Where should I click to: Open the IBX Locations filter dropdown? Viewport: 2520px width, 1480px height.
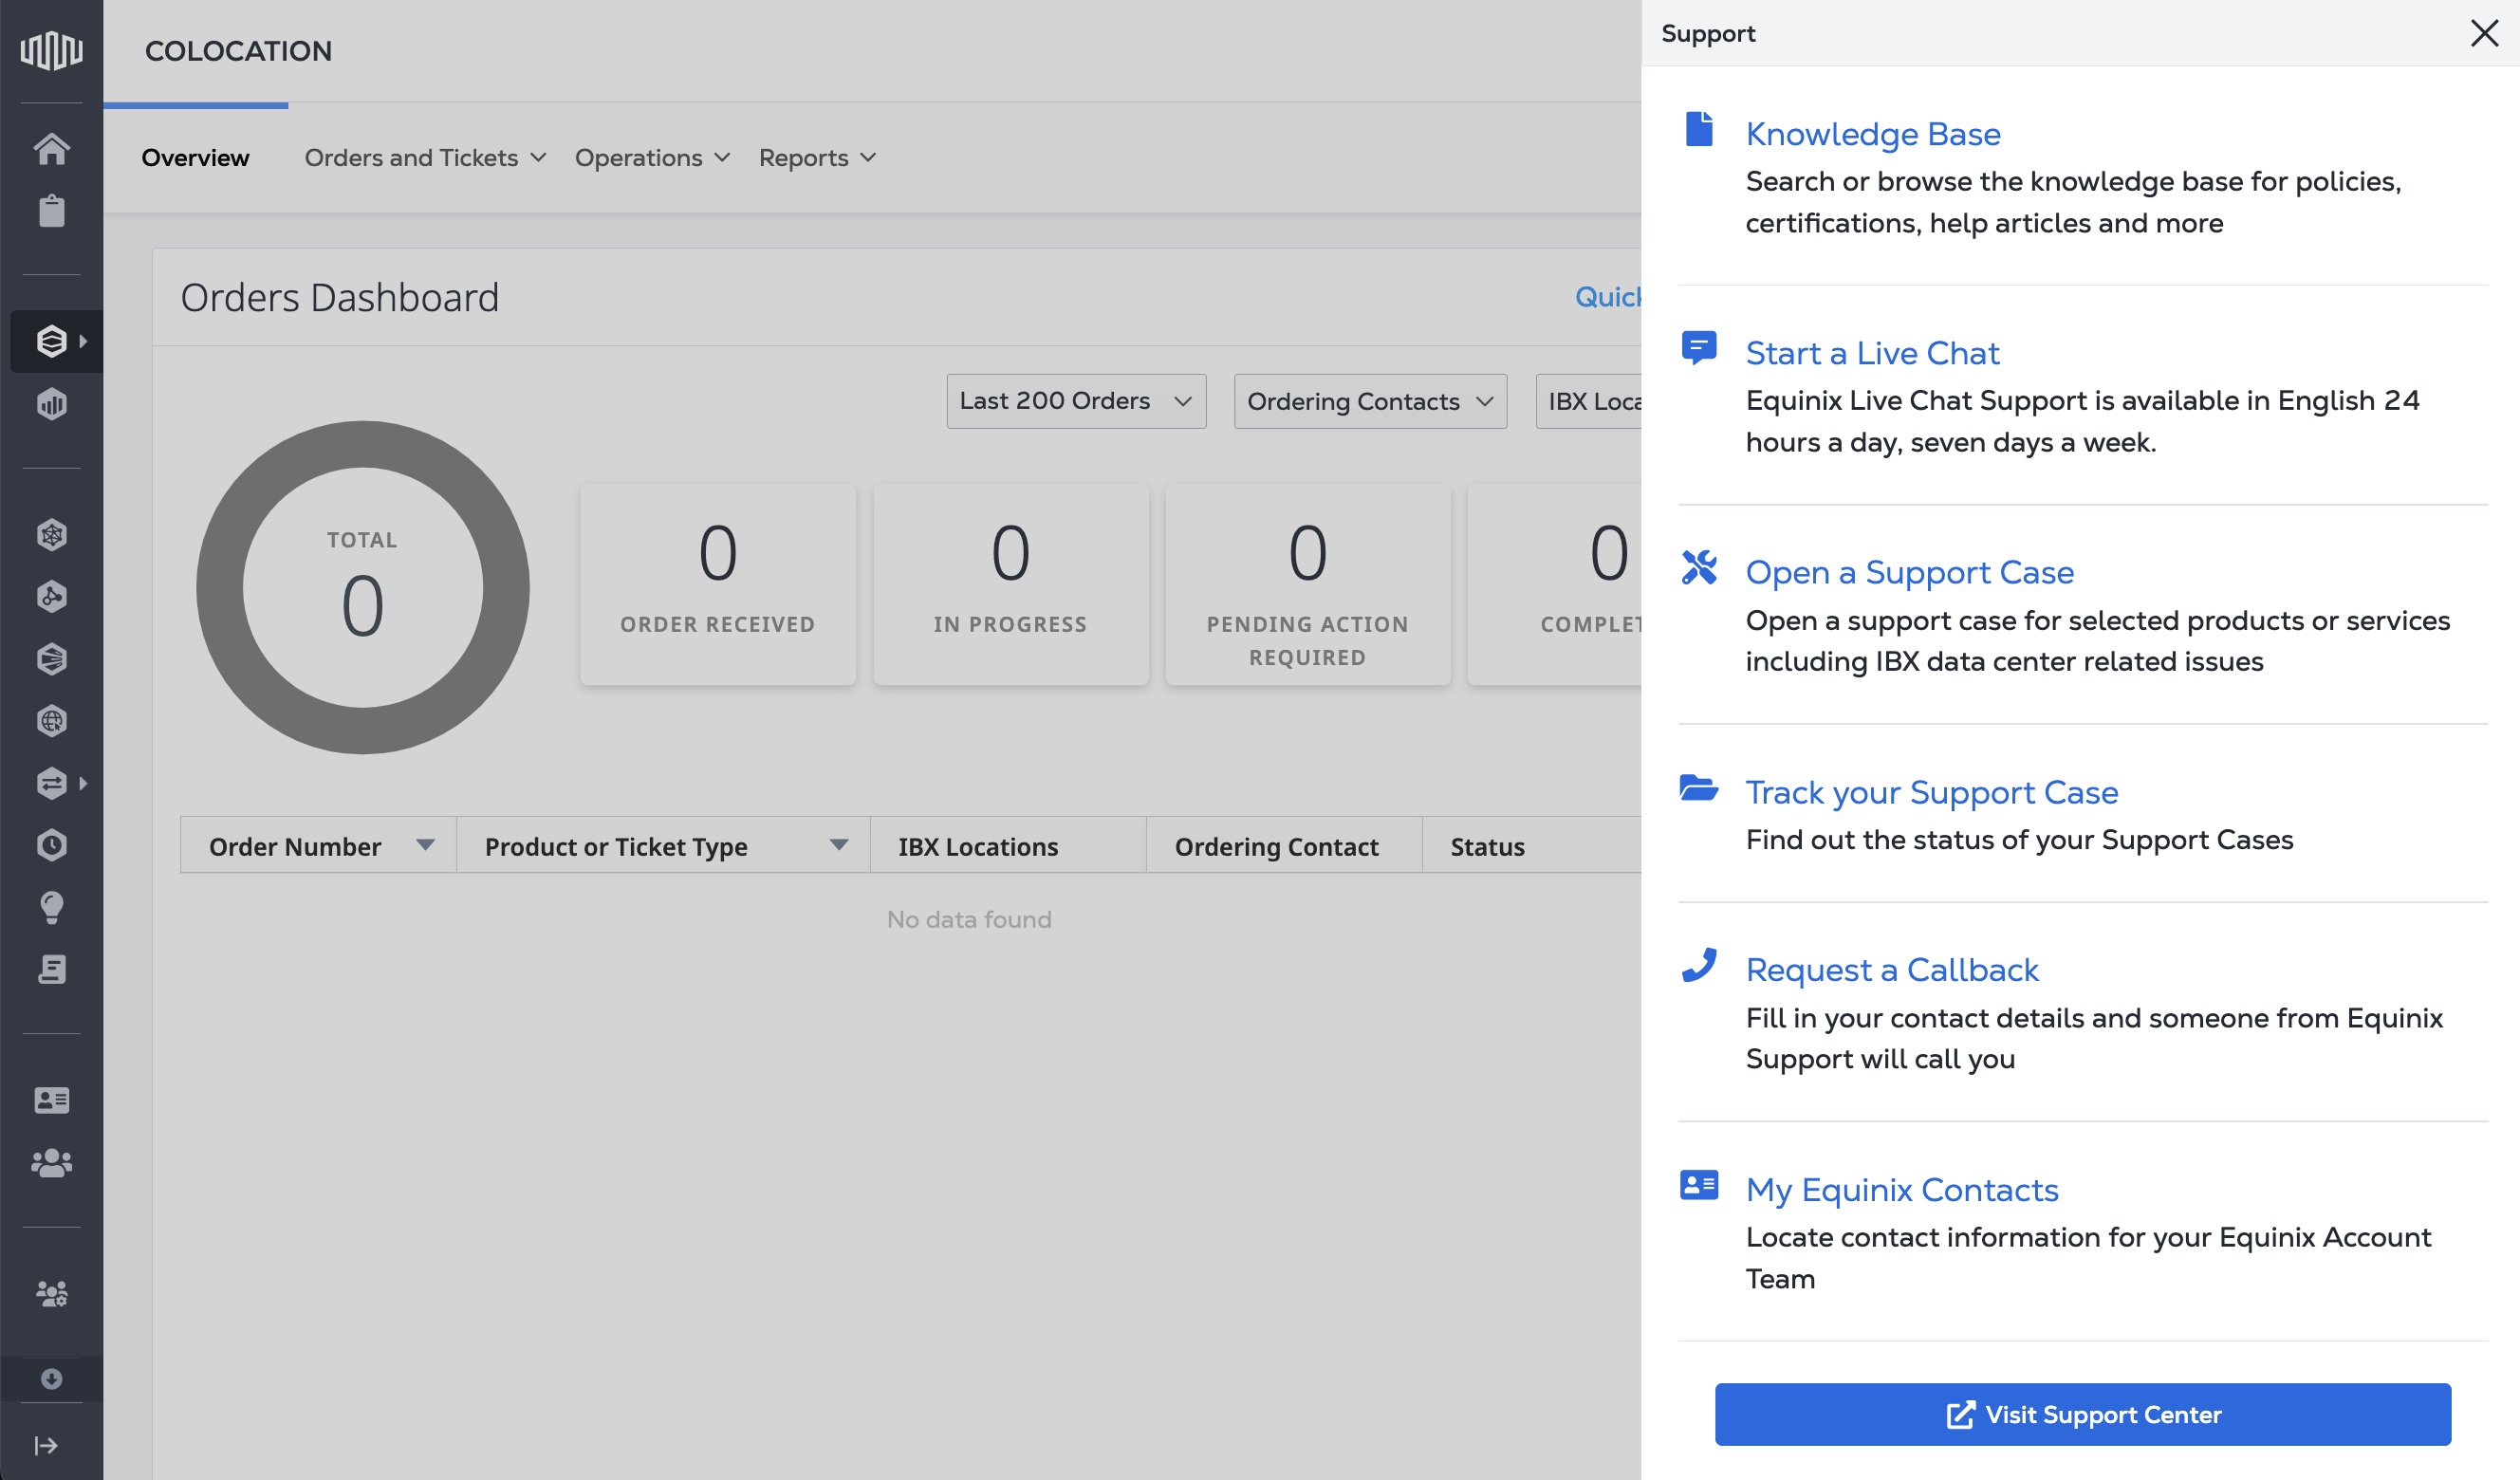click(x=1589, y=401)
